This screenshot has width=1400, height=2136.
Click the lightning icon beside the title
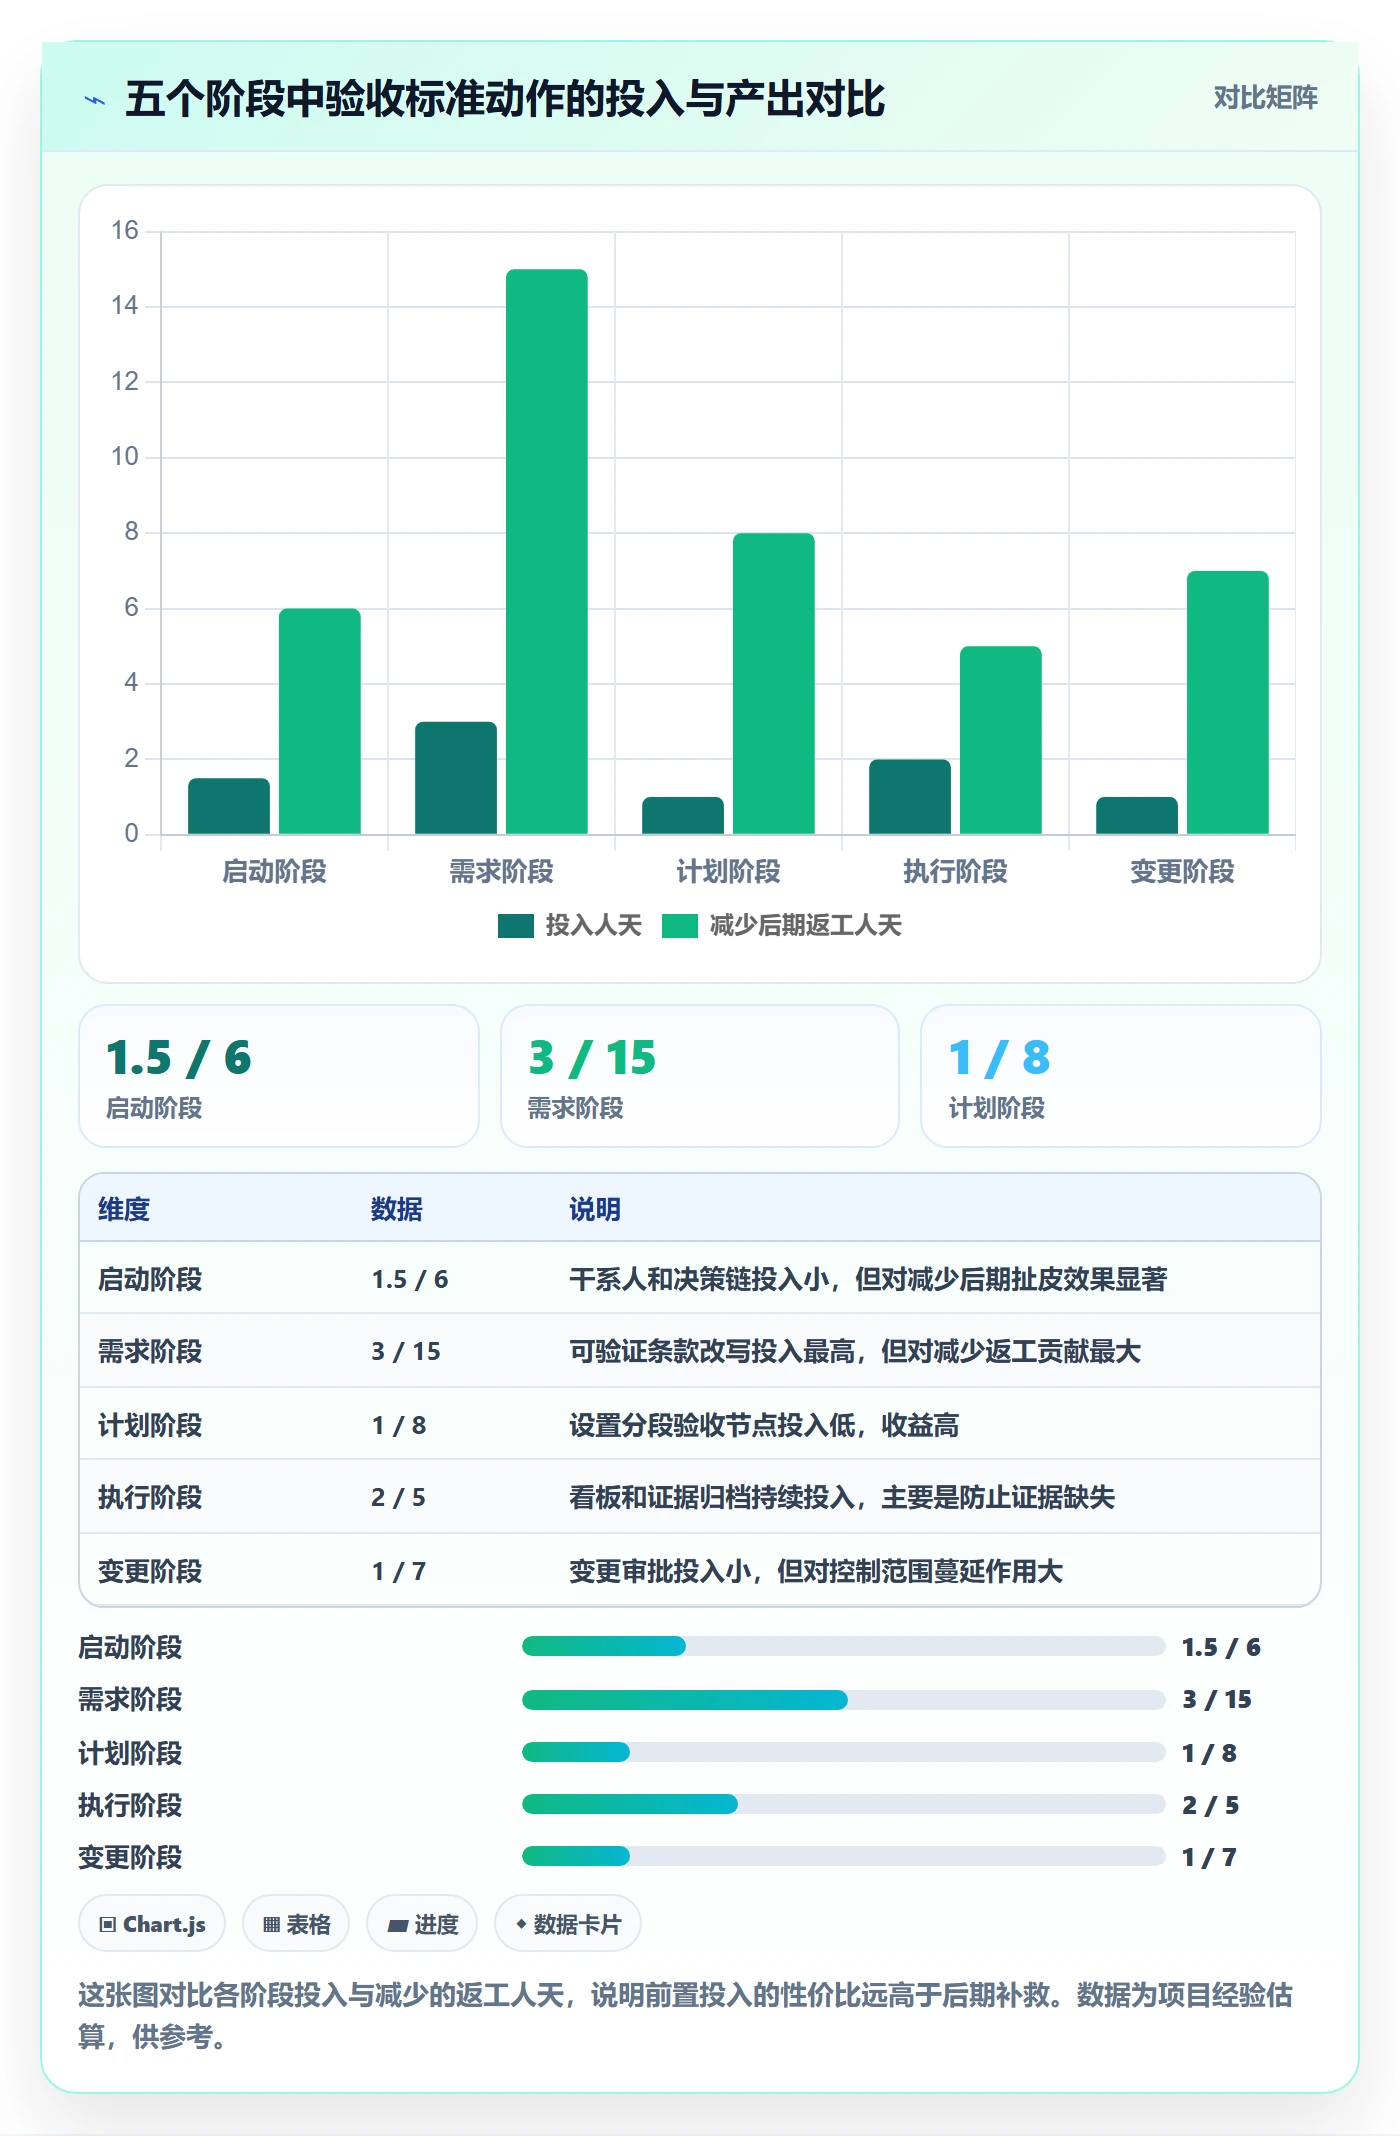point(95,100)
